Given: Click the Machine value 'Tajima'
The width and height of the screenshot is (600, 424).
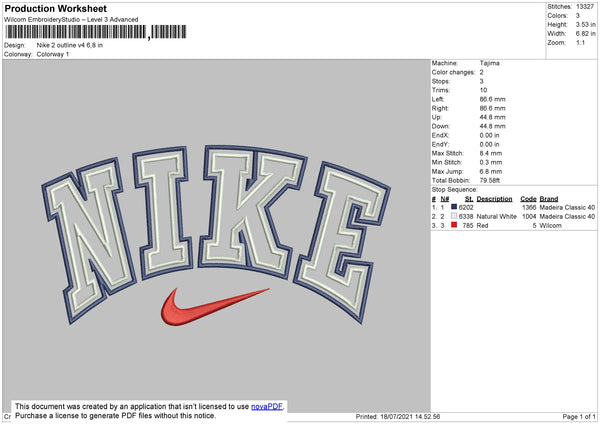Looking at the screenshot, I should 489,63.
